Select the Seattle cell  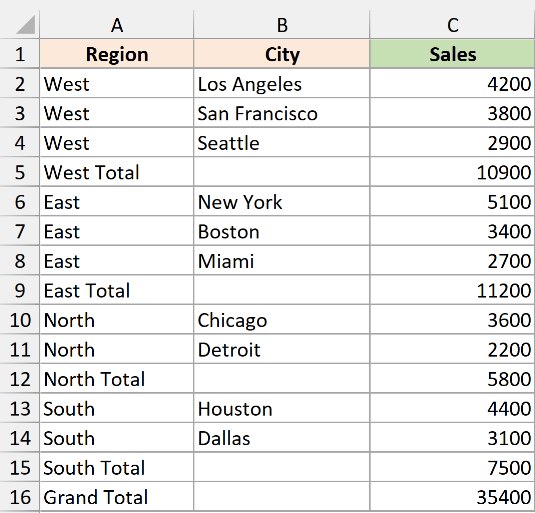282,143
